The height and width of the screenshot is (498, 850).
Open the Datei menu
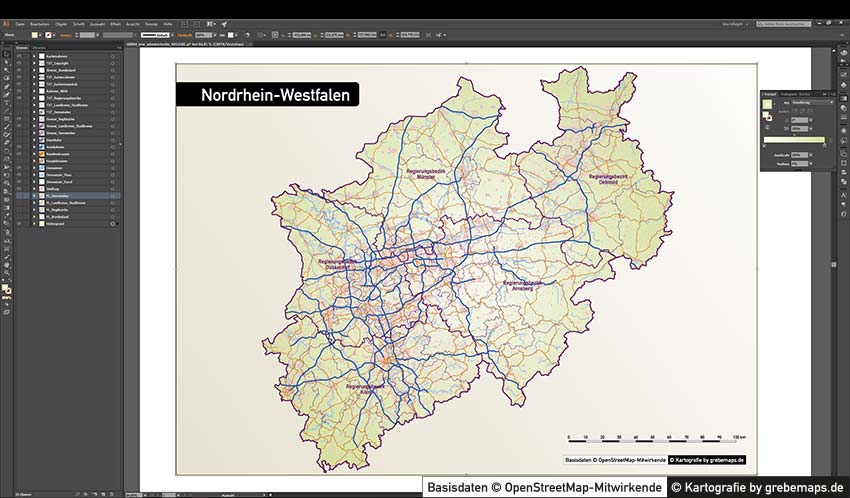(20, 23)
